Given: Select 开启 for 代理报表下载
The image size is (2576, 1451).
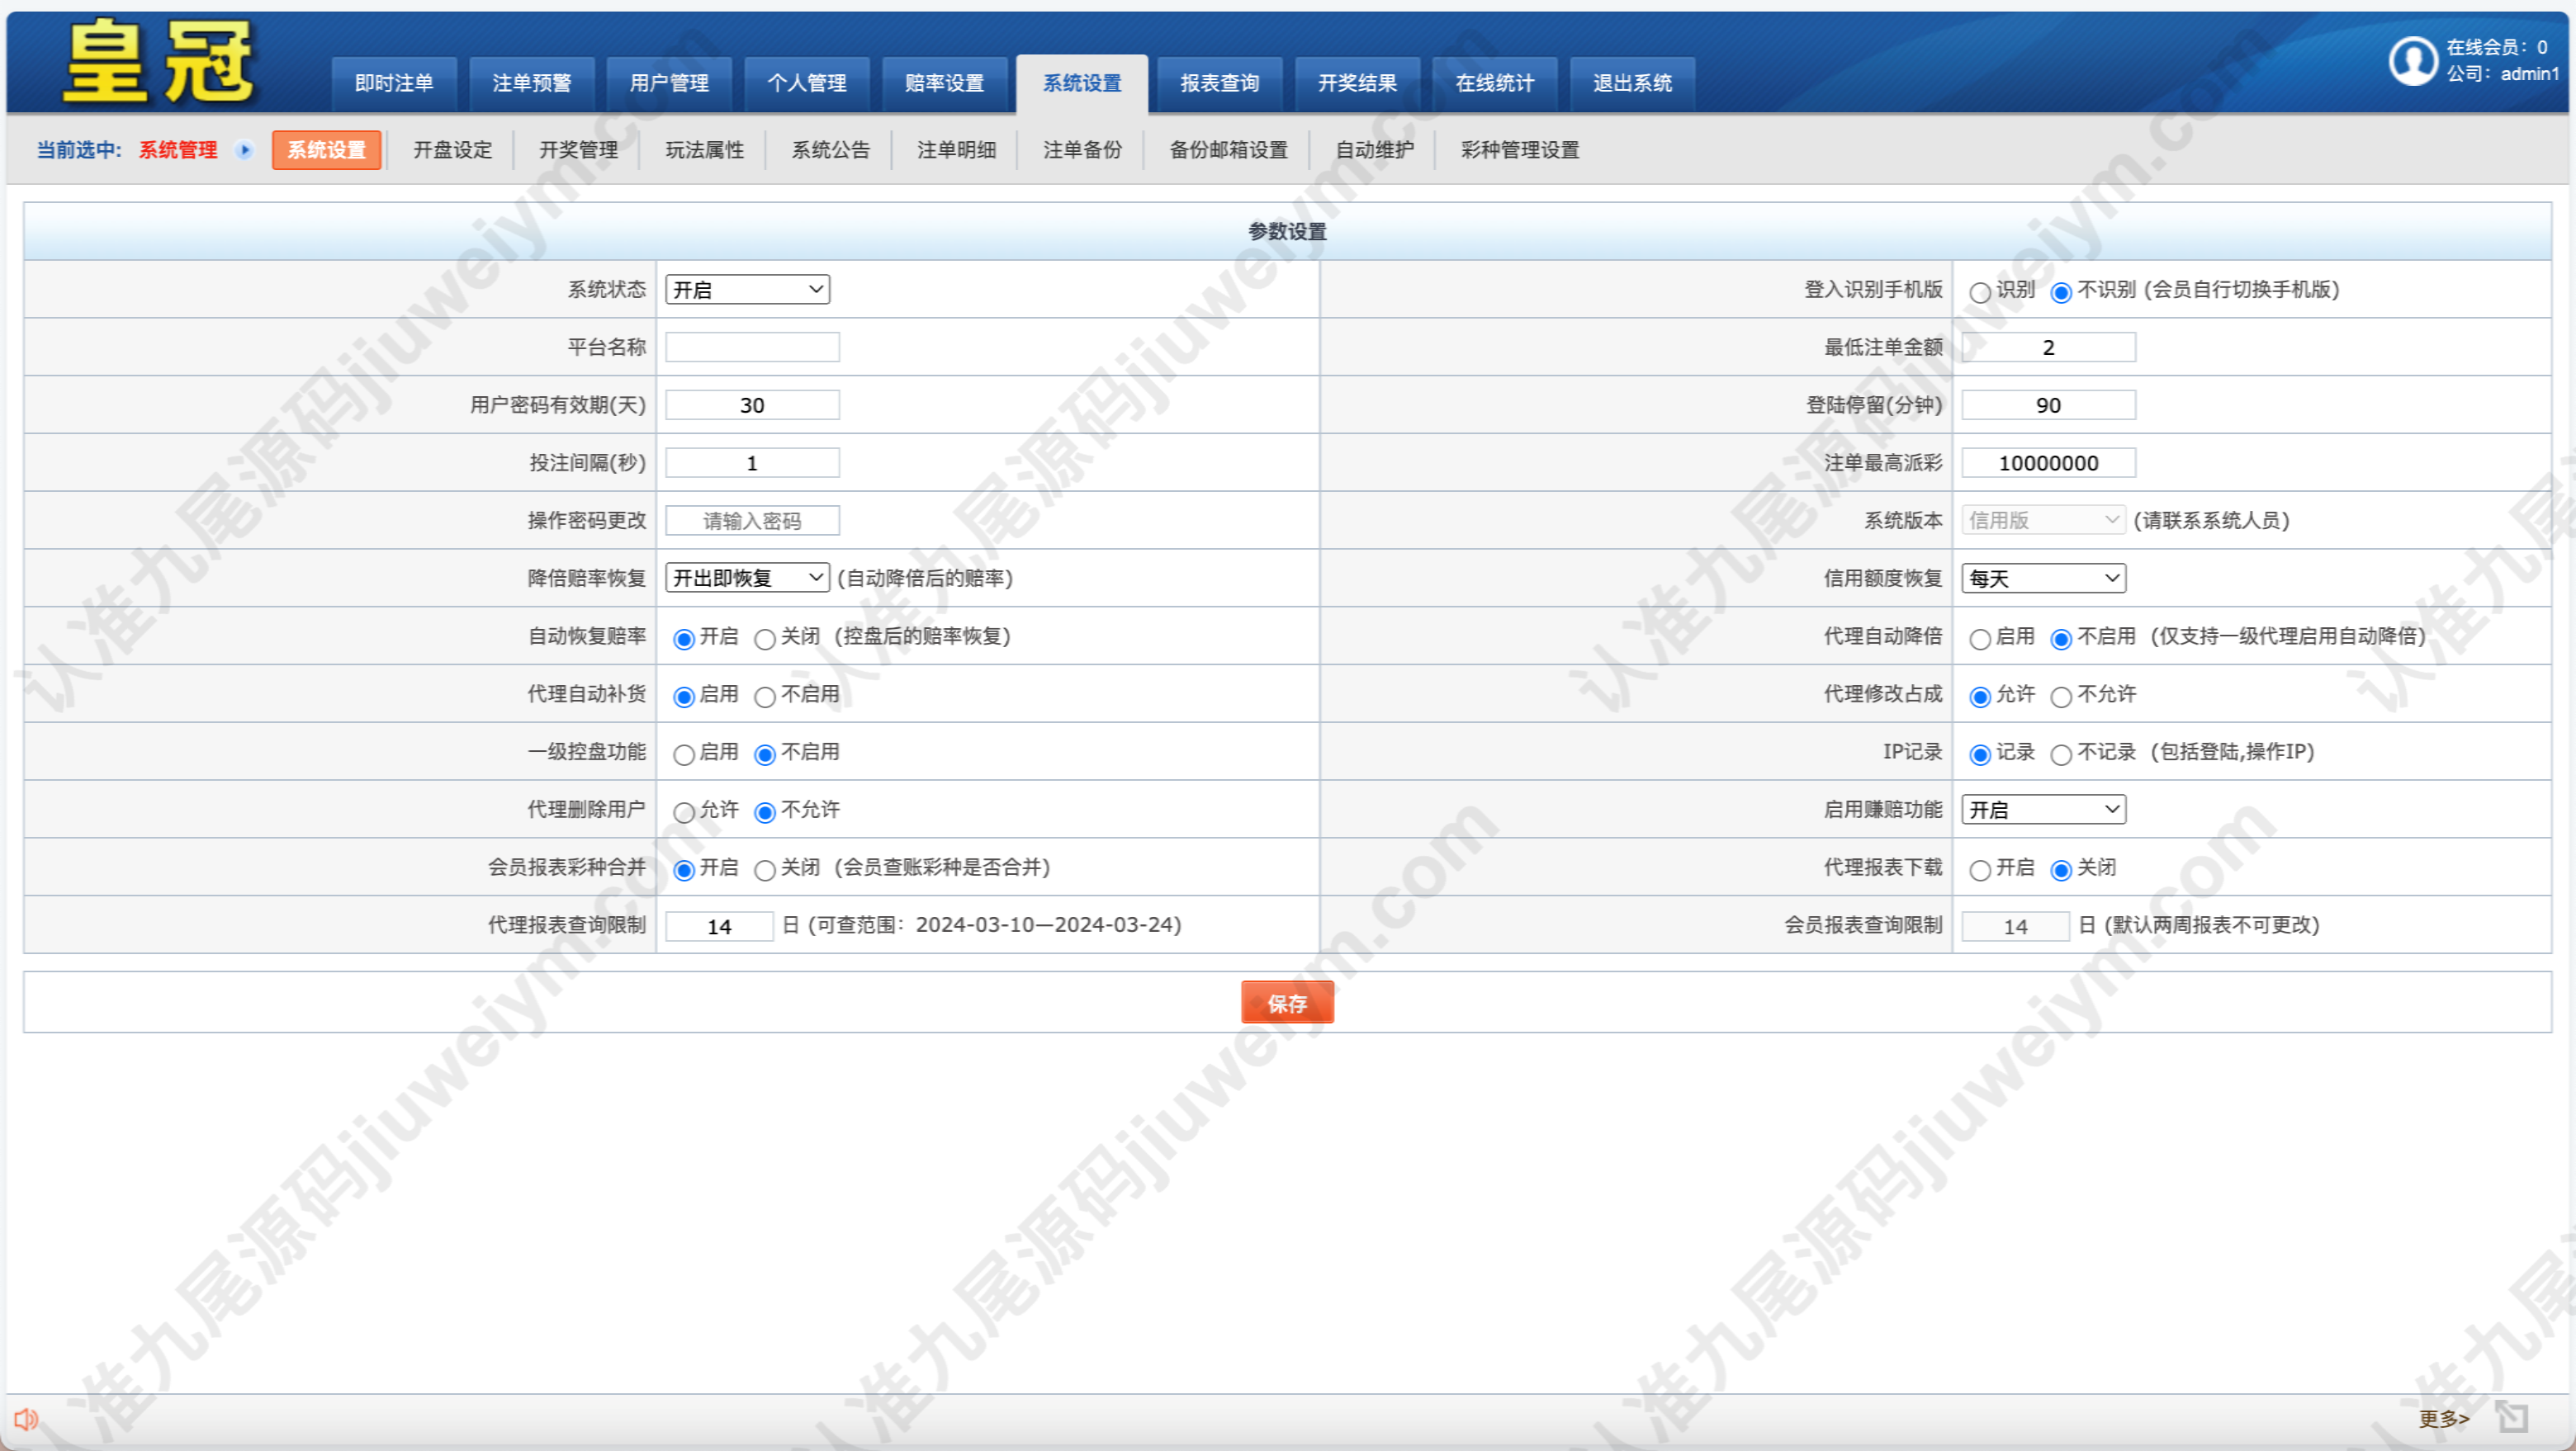Looking at the screenshot, I should 1979,870.
